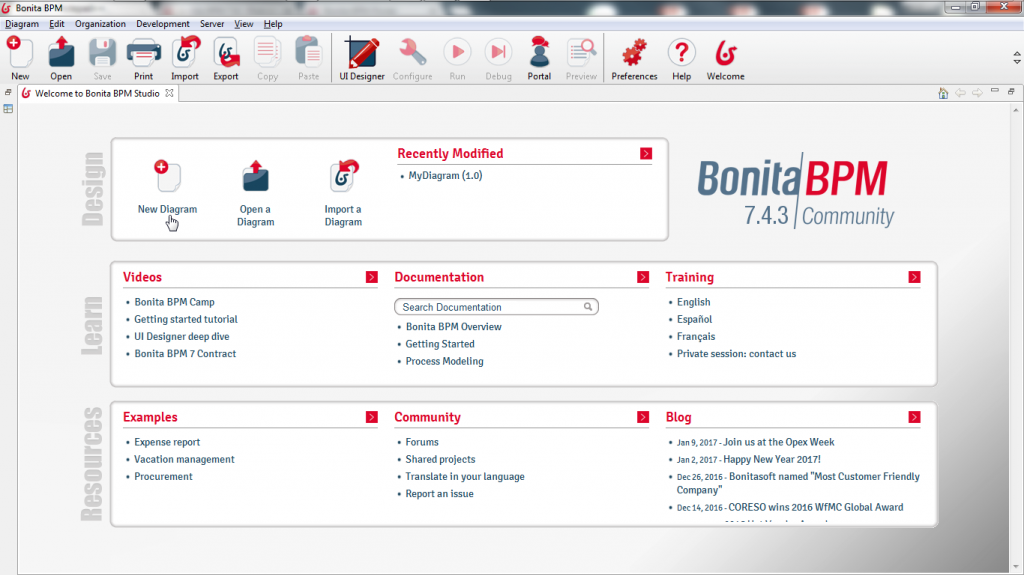Close the Welcome to Bonita BPM Studio tab

169,93
